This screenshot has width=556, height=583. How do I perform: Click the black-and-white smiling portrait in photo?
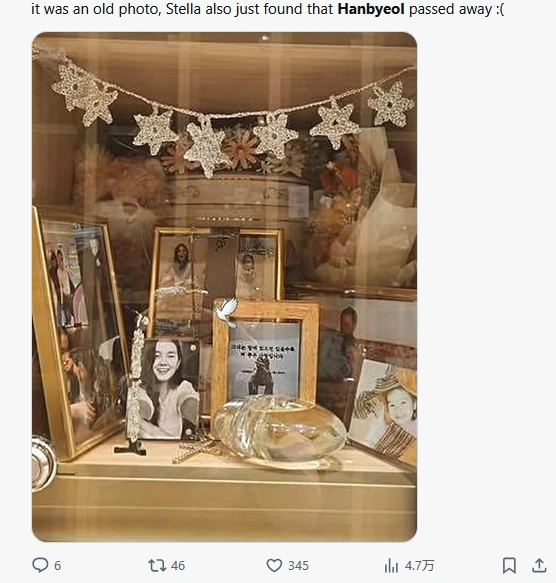pos(167,389)
